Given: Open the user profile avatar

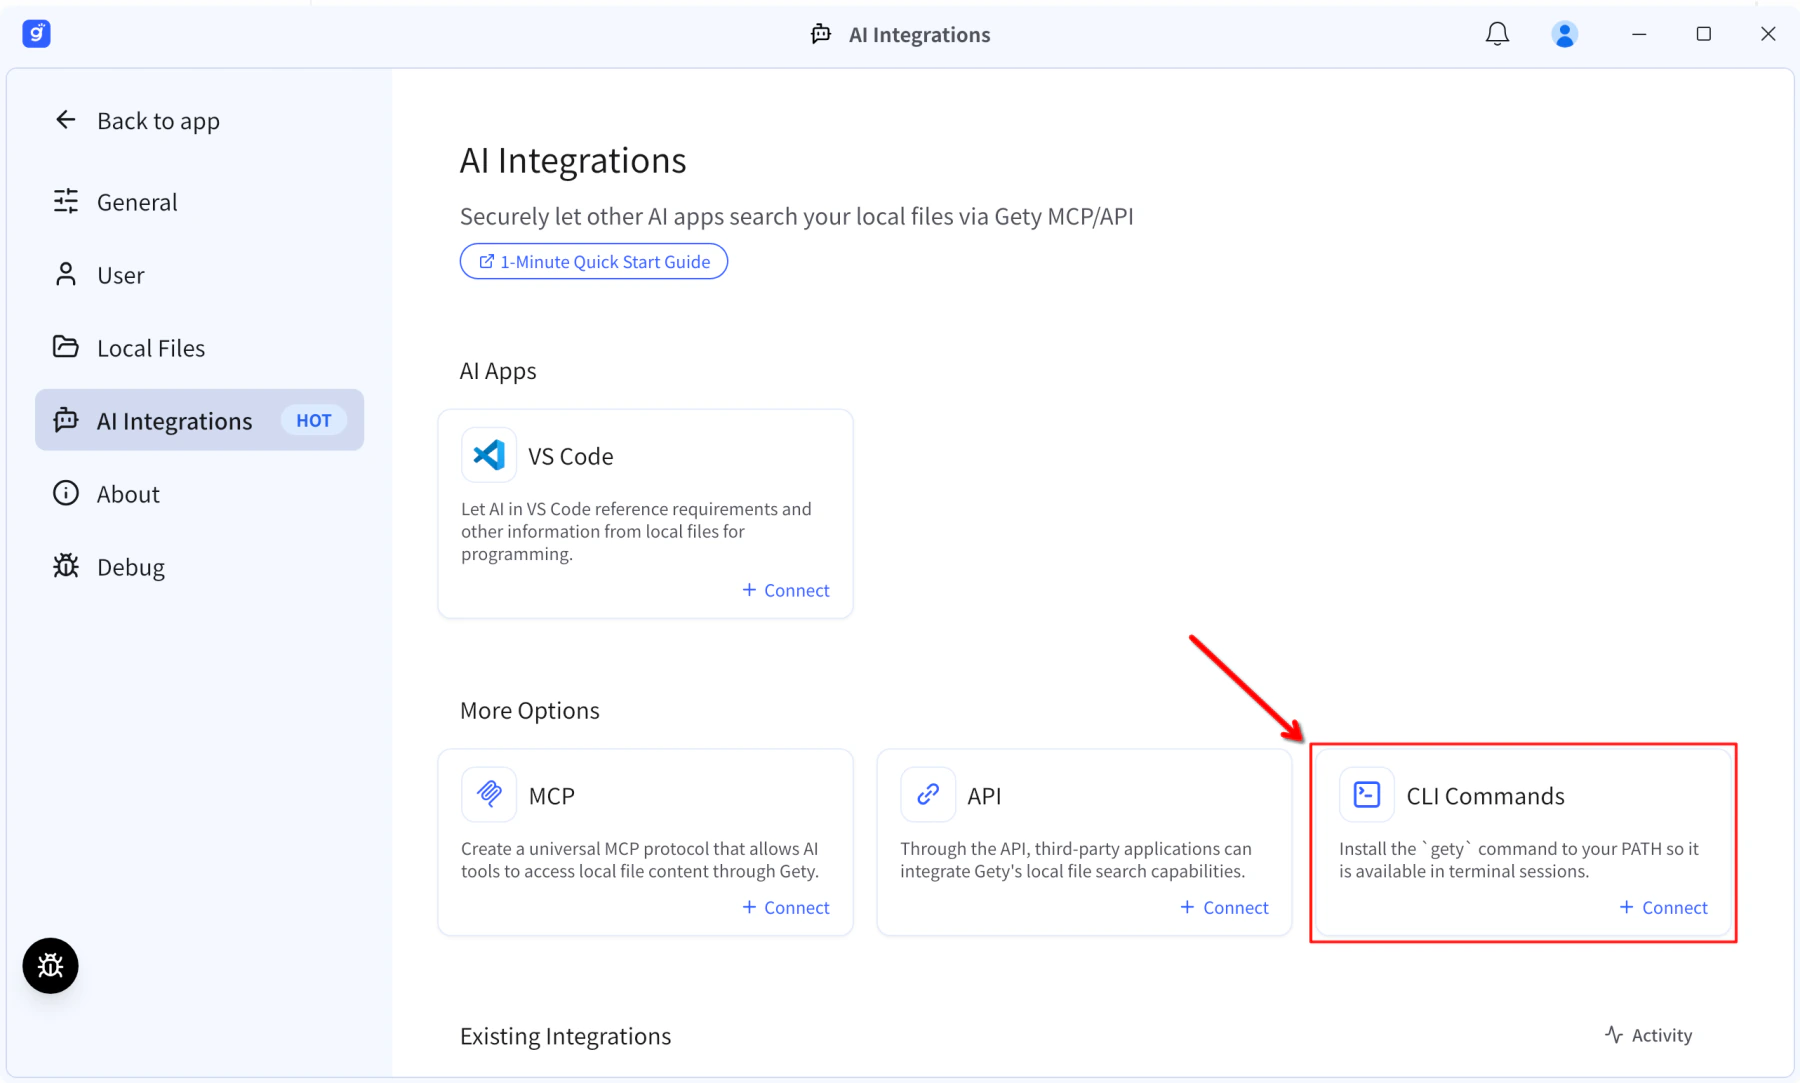Looking at the screenshot, I should pyautogui.click(x=1565, y=34).
